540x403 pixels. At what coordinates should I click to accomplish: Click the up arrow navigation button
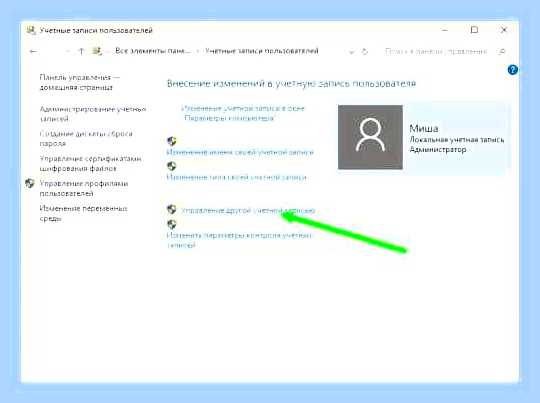coord(81,52)
